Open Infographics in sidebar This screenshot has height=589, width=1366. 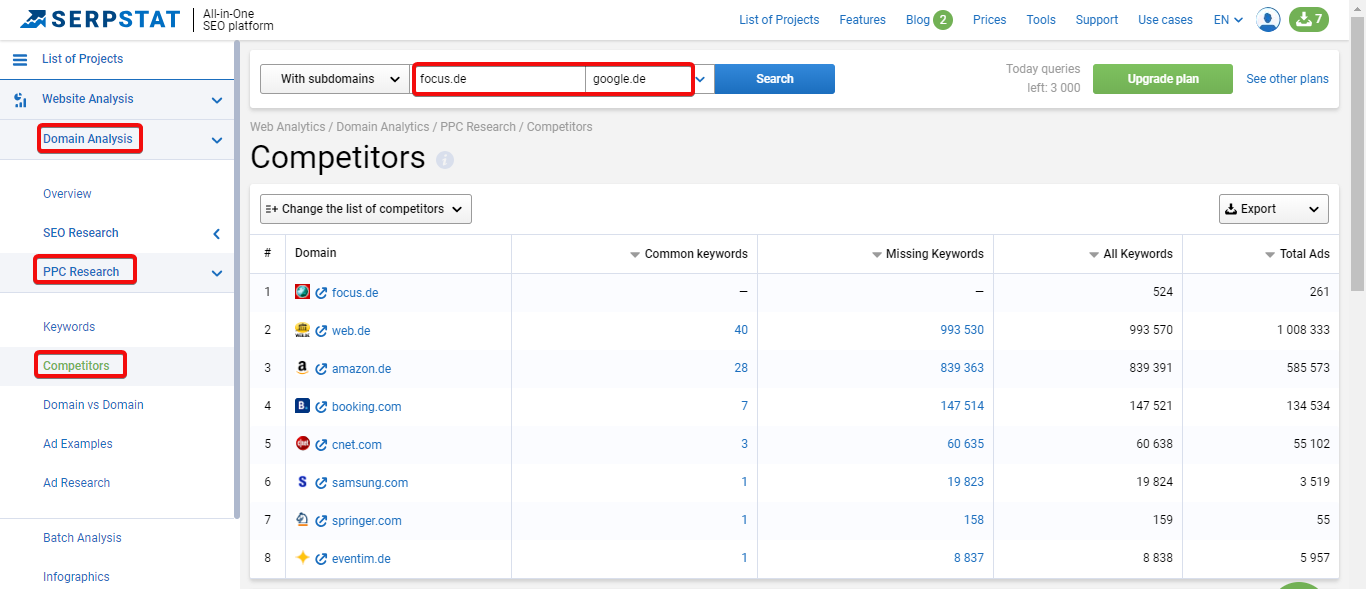[x=76, y=577]
